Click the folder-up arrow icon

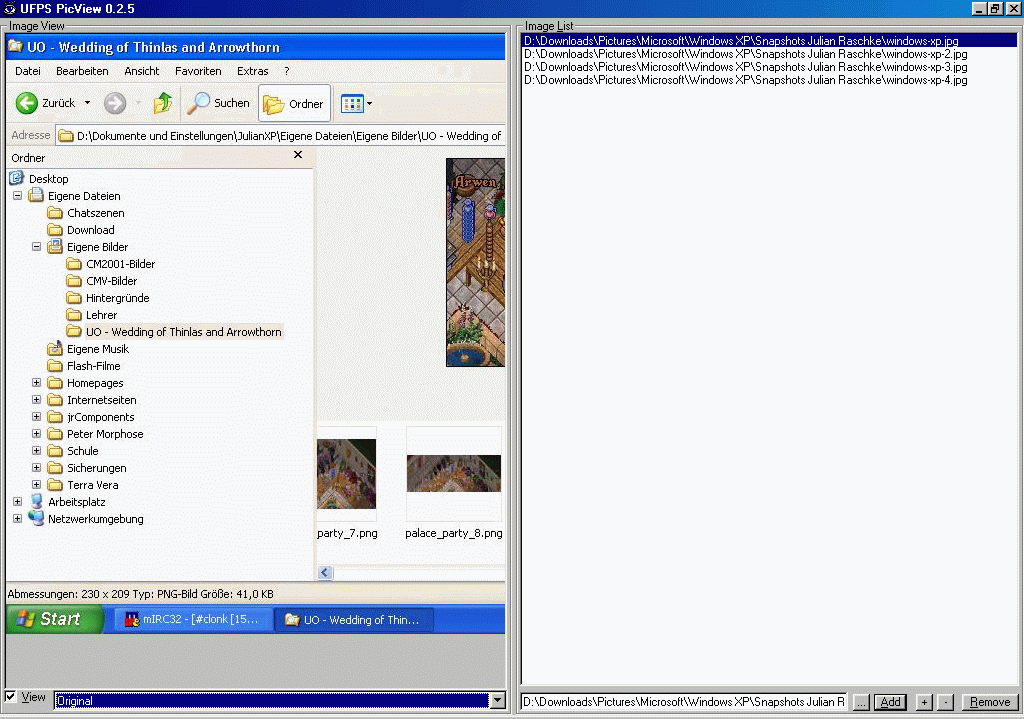coord(163,103)
